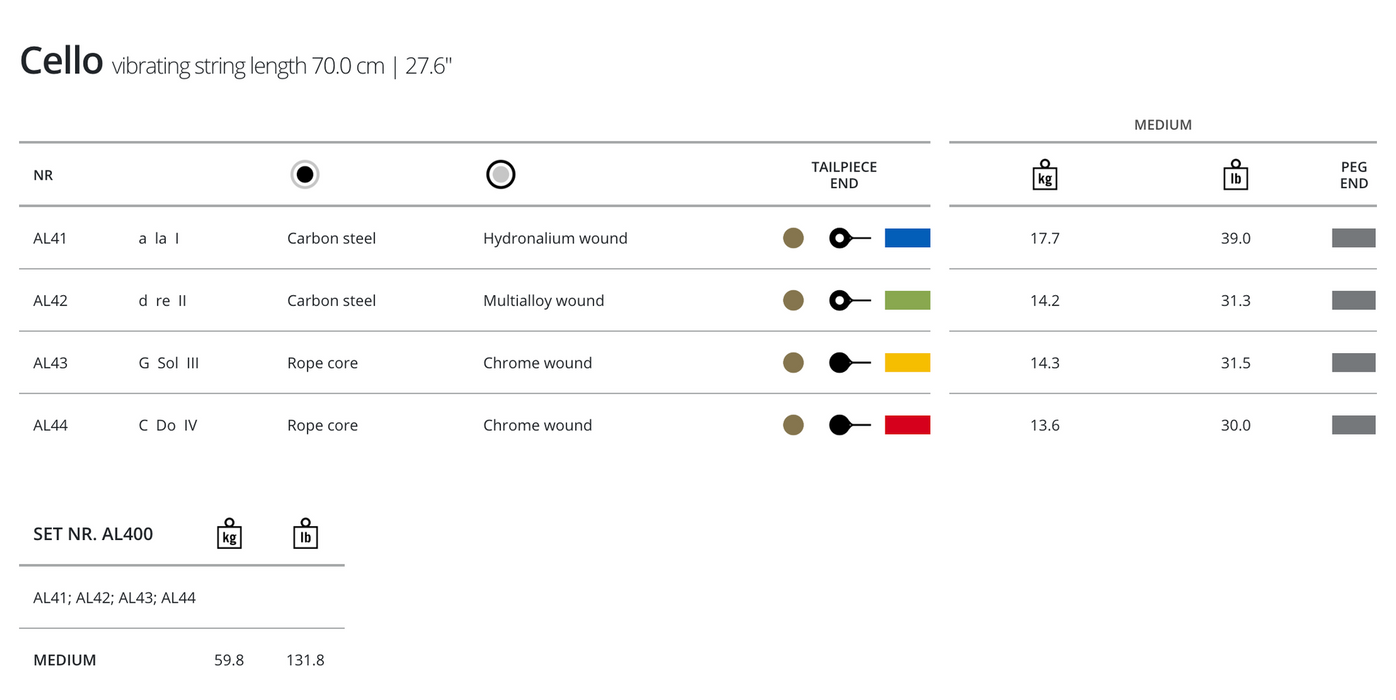Click the red tailpiece swatch for AL44
Screen dimensions: 1396x700
click(907, 425)
